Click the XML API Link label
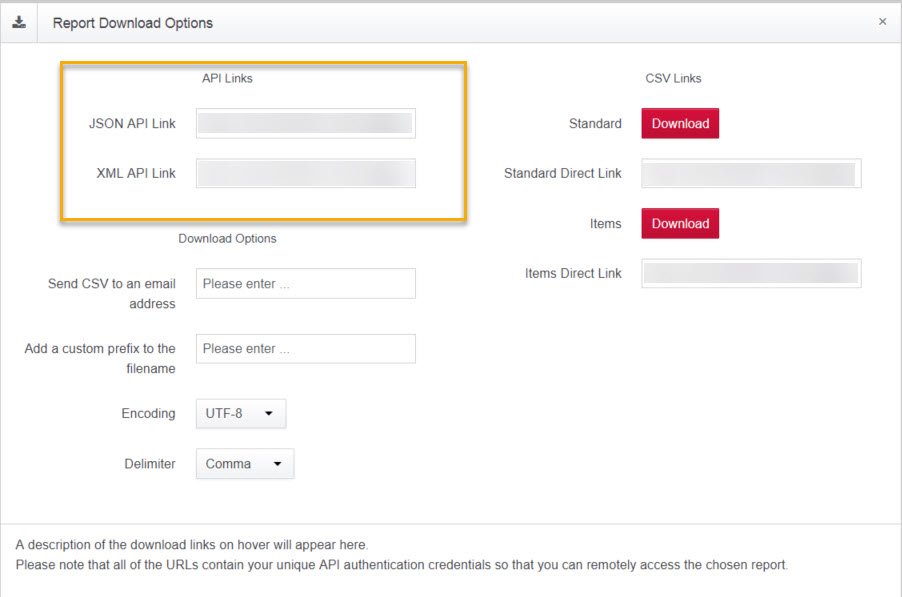 coord(136,173)
